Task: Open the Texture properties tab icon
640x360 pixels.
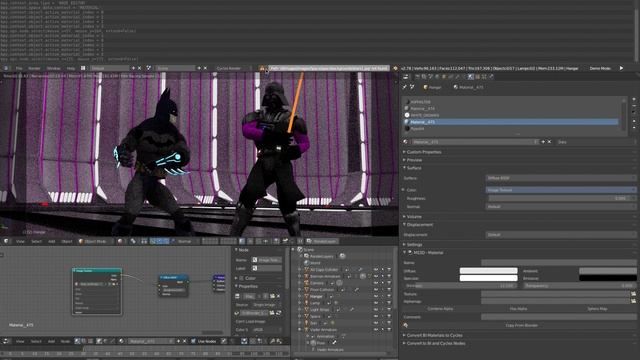Action: pyautogui.click(x=477, y=76)
